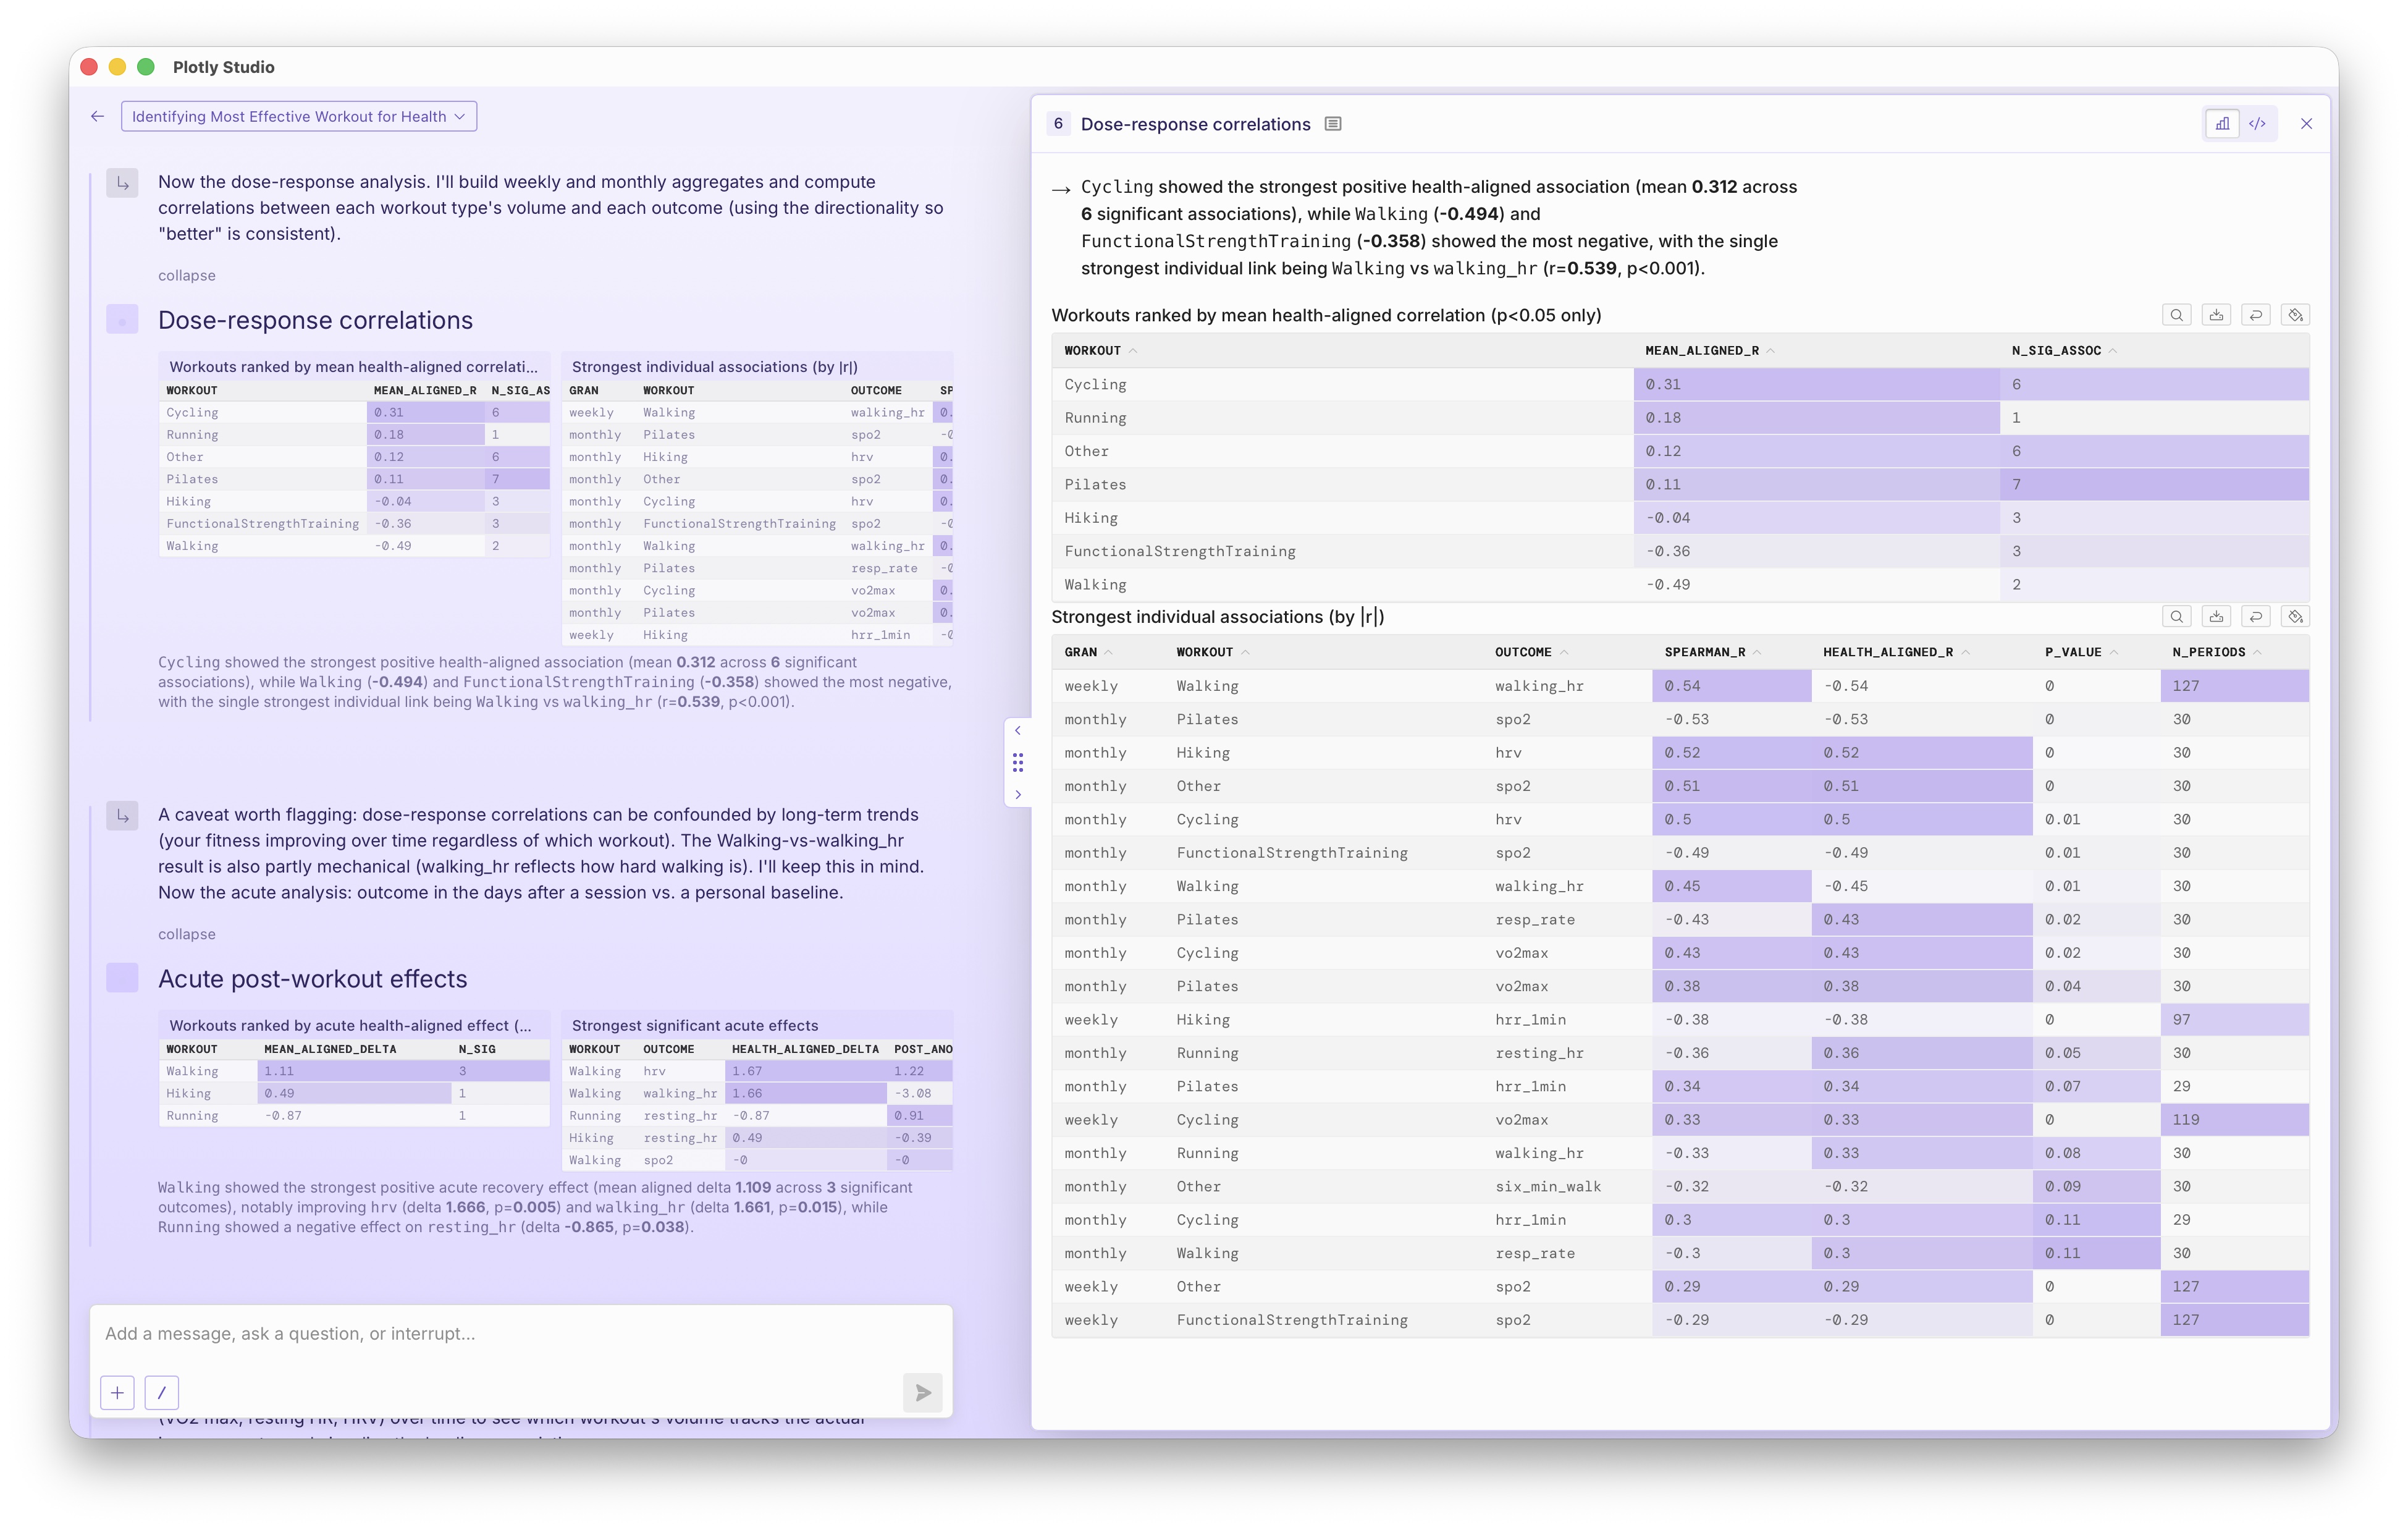2408x1530 pixels.
Task: Switch to chart view in Dose-response panel
Action: pos(2222,124)
